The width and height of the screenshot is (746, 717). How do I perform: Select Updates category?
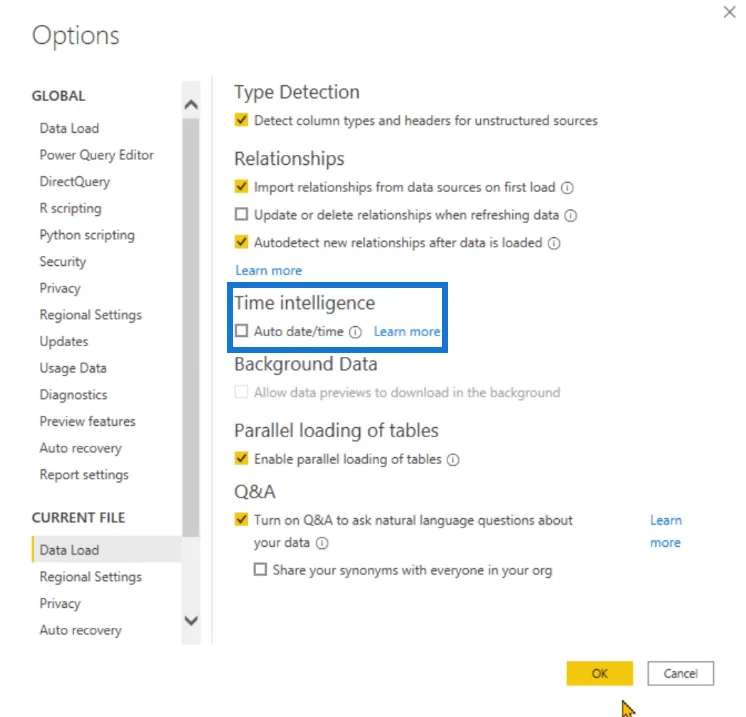[x=64, y=342]
